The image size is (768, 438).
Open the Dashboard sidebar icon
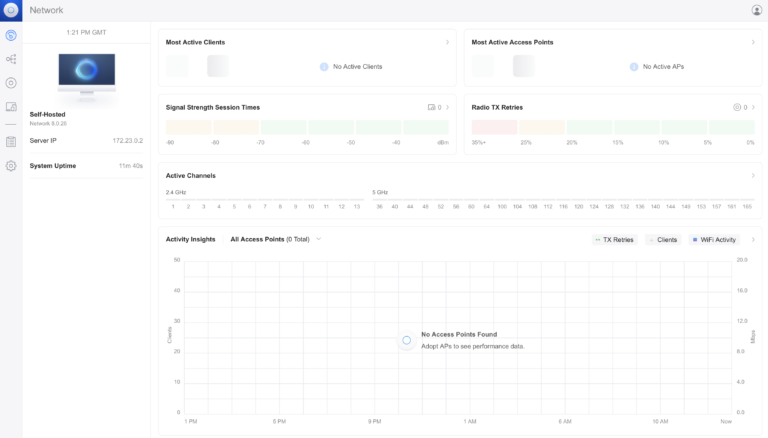click(11, 35)
